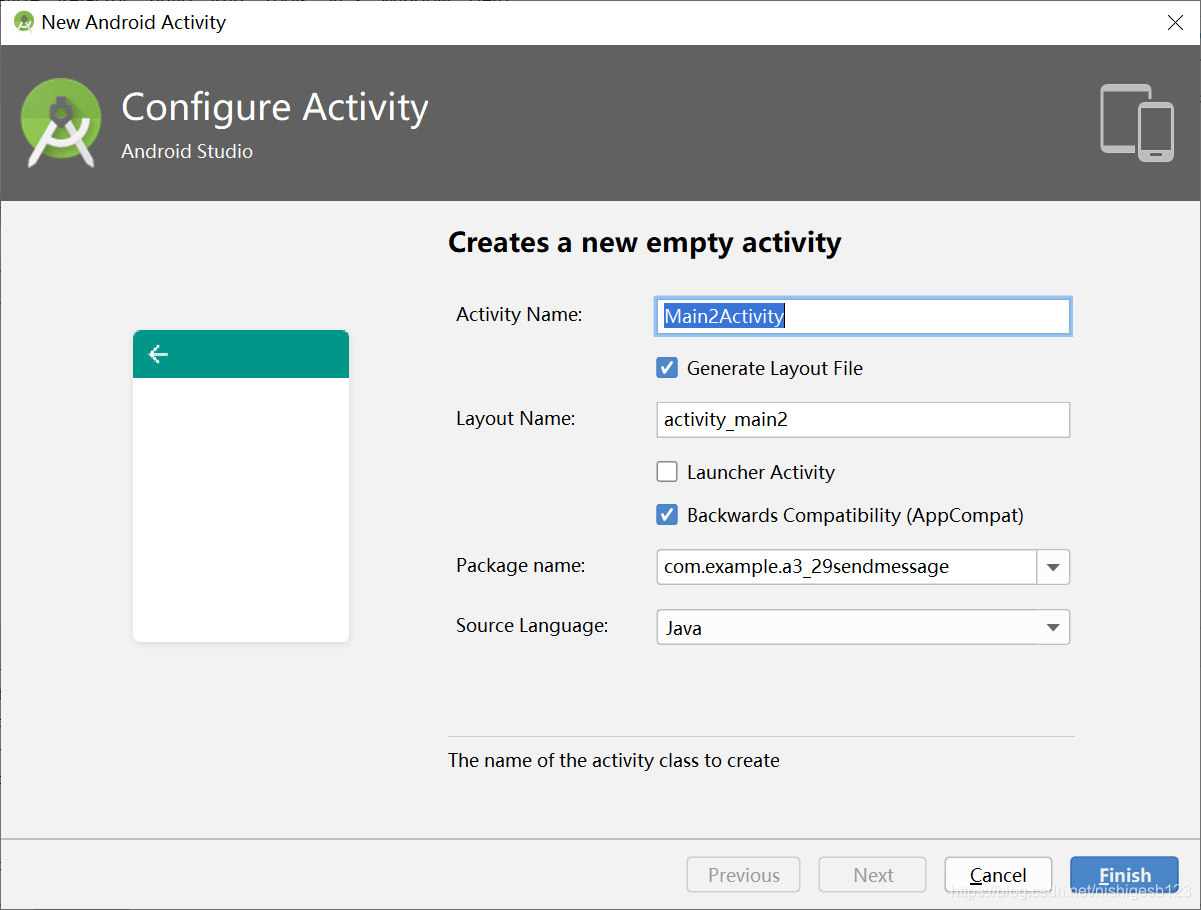This screenshot has height=910, width=1201.
Task: Click the Layout Name text field
Action: tap(863, 420)
